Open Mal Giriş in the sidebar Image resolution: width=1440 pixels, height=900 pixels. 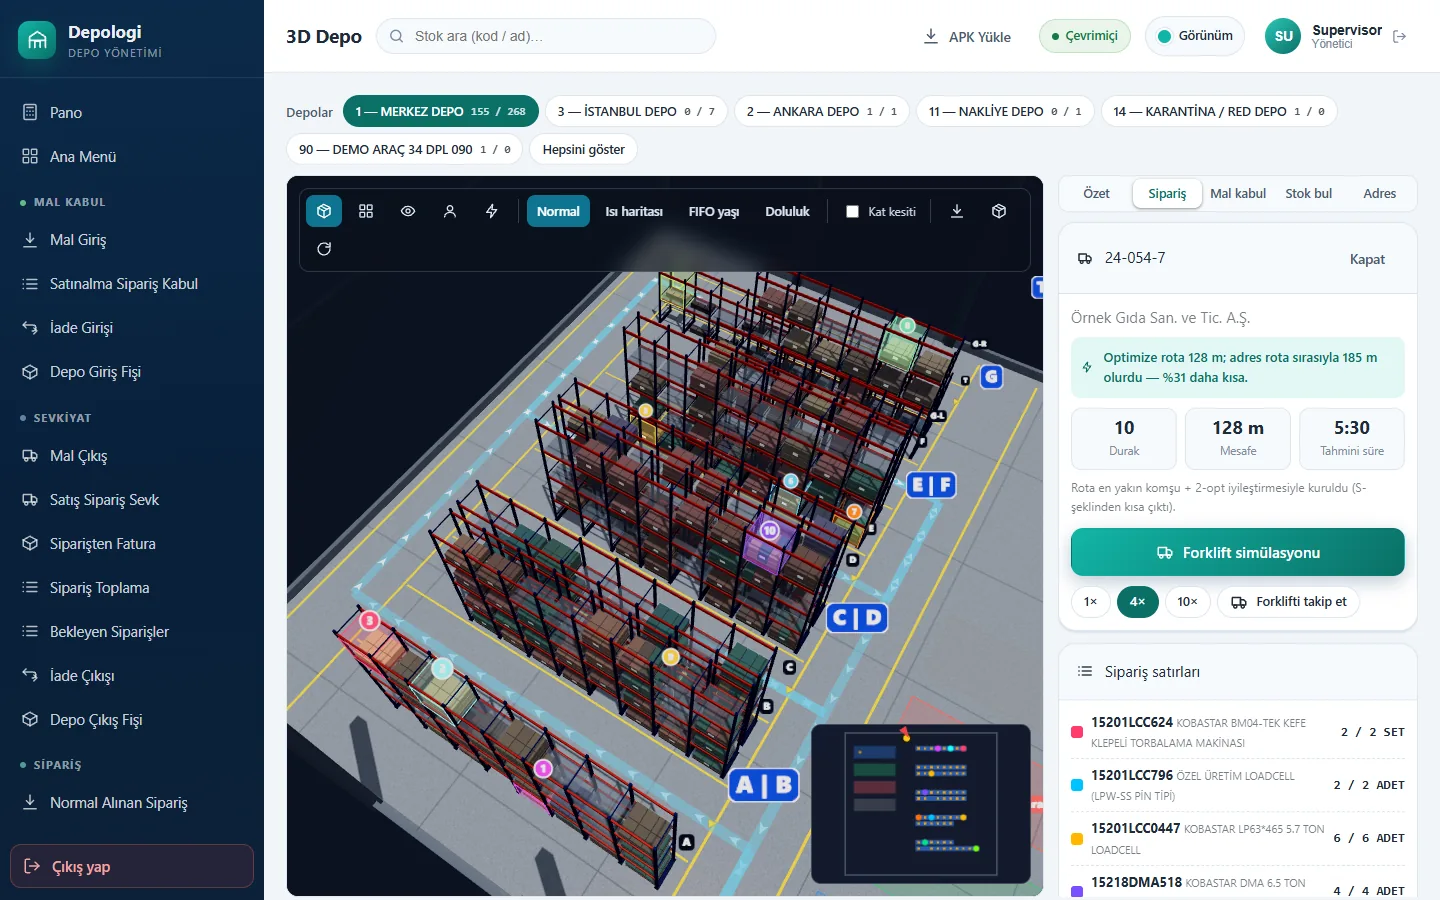132,240
